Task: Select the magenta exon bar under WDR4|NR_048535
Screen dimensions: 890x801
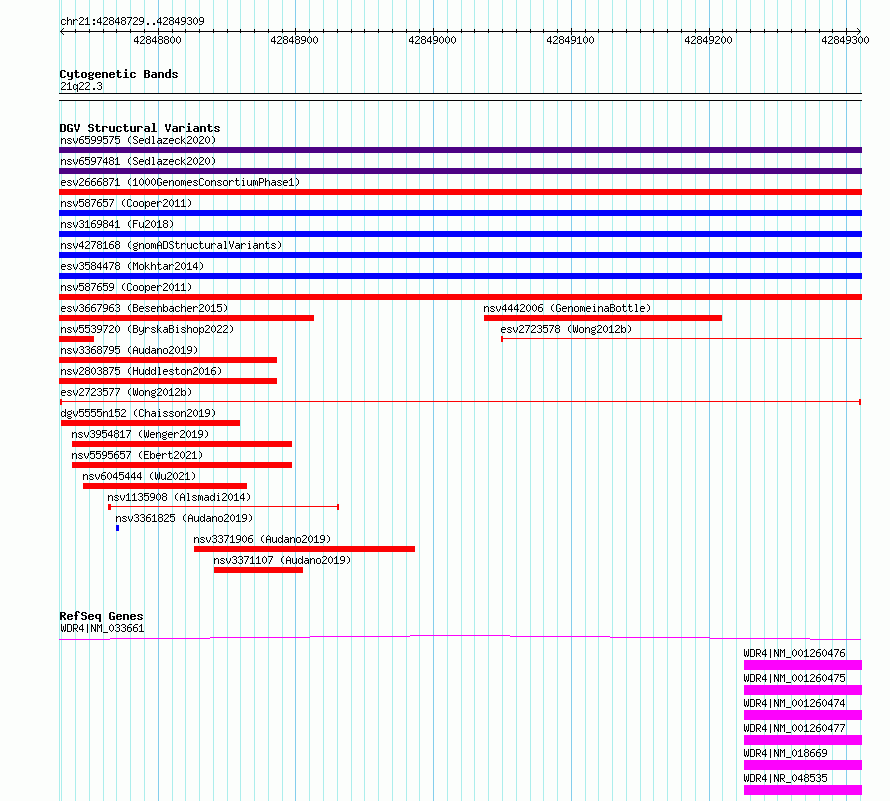Action: pos(803,790)
